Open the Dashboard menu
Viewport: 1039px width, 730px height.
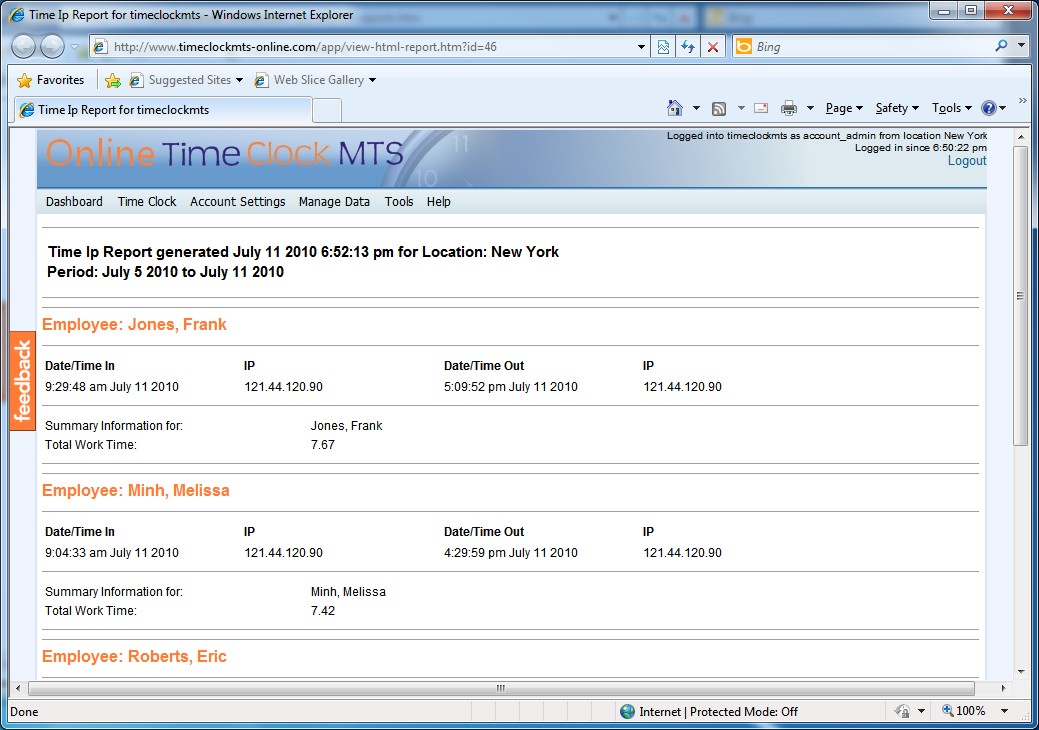pos(74,201)
